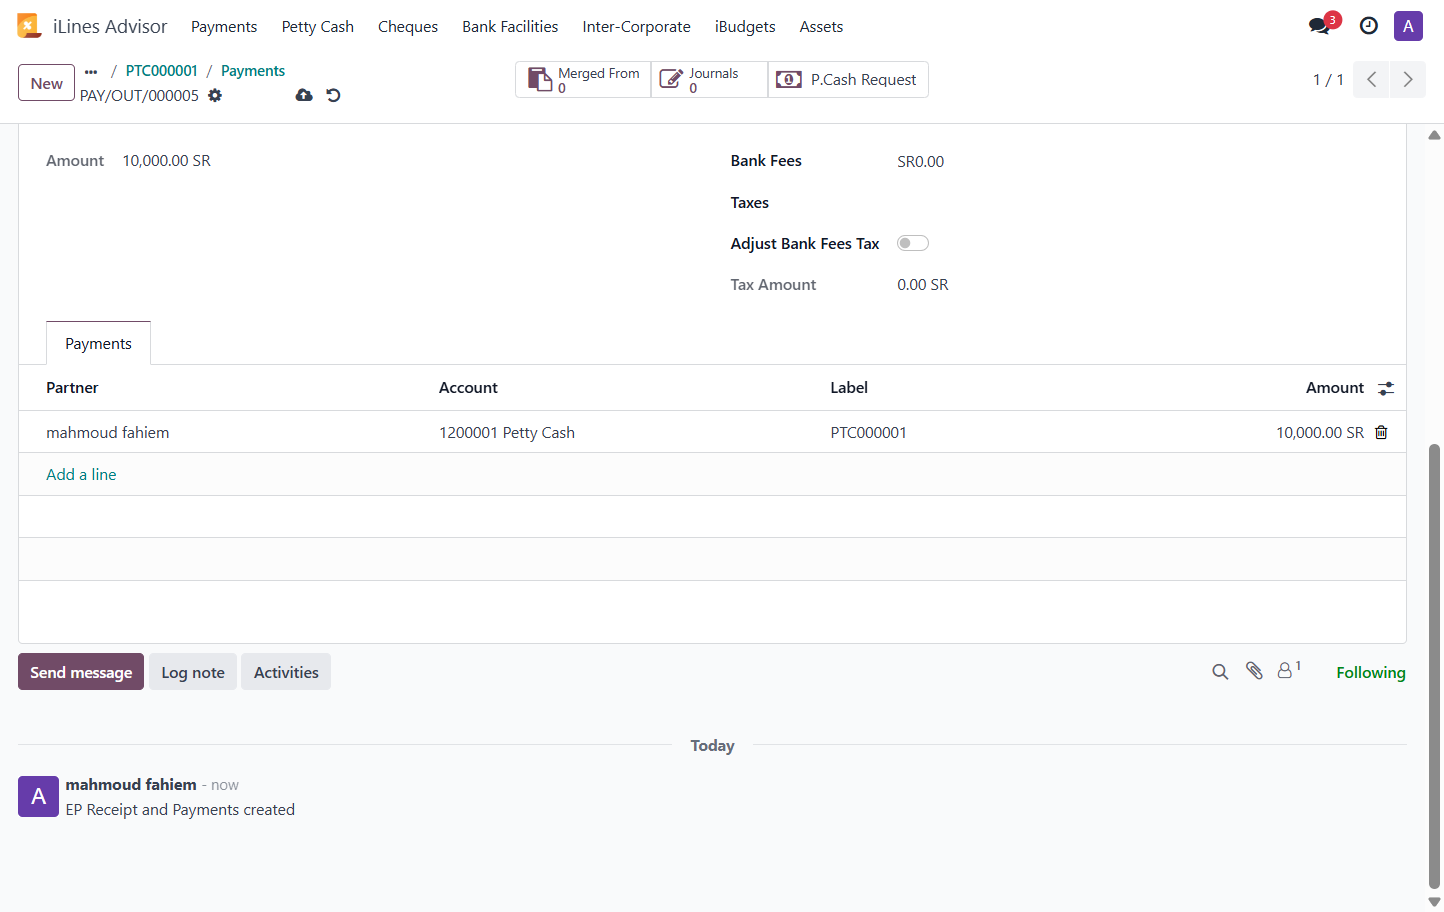
Task: Open the Petty Cash menu
Action: click(318, 27)
